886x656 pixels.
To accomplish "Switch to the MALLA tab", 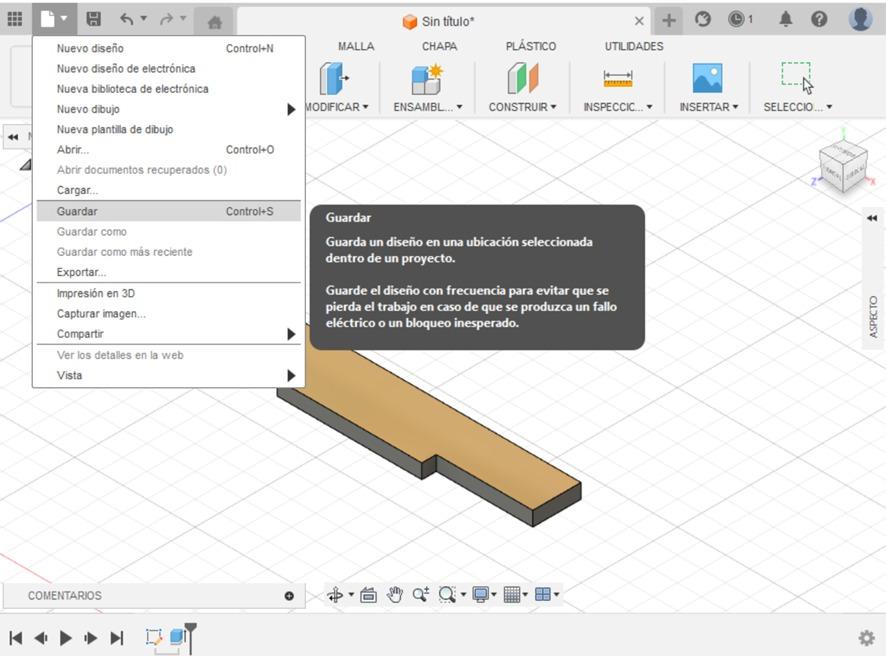I will coord(356,46).
